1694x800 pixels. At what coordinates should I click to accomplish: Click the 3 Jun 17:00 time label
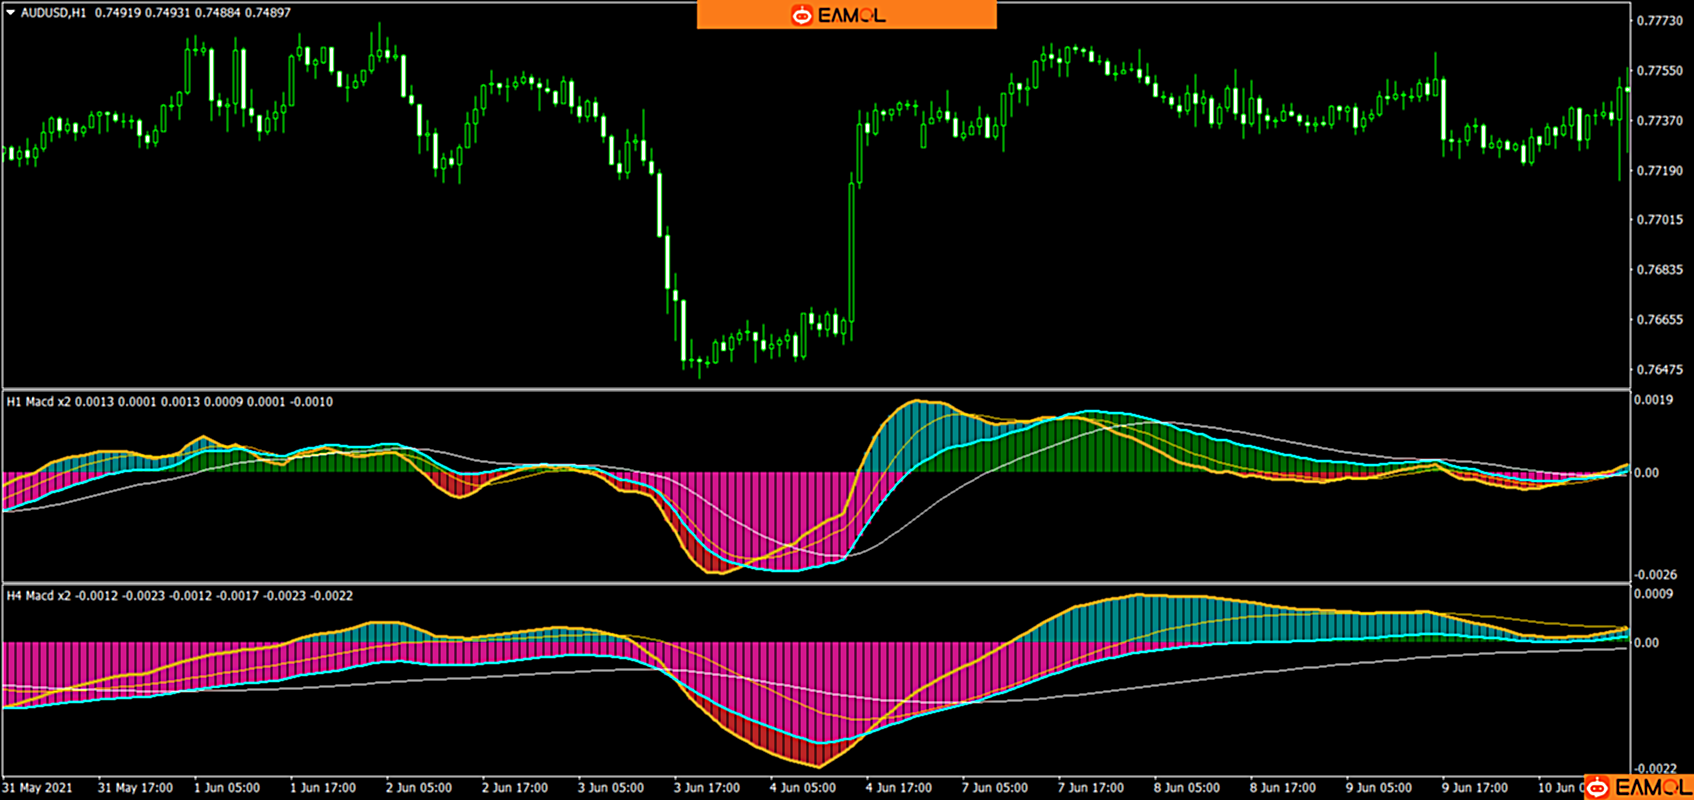(706, 788)
